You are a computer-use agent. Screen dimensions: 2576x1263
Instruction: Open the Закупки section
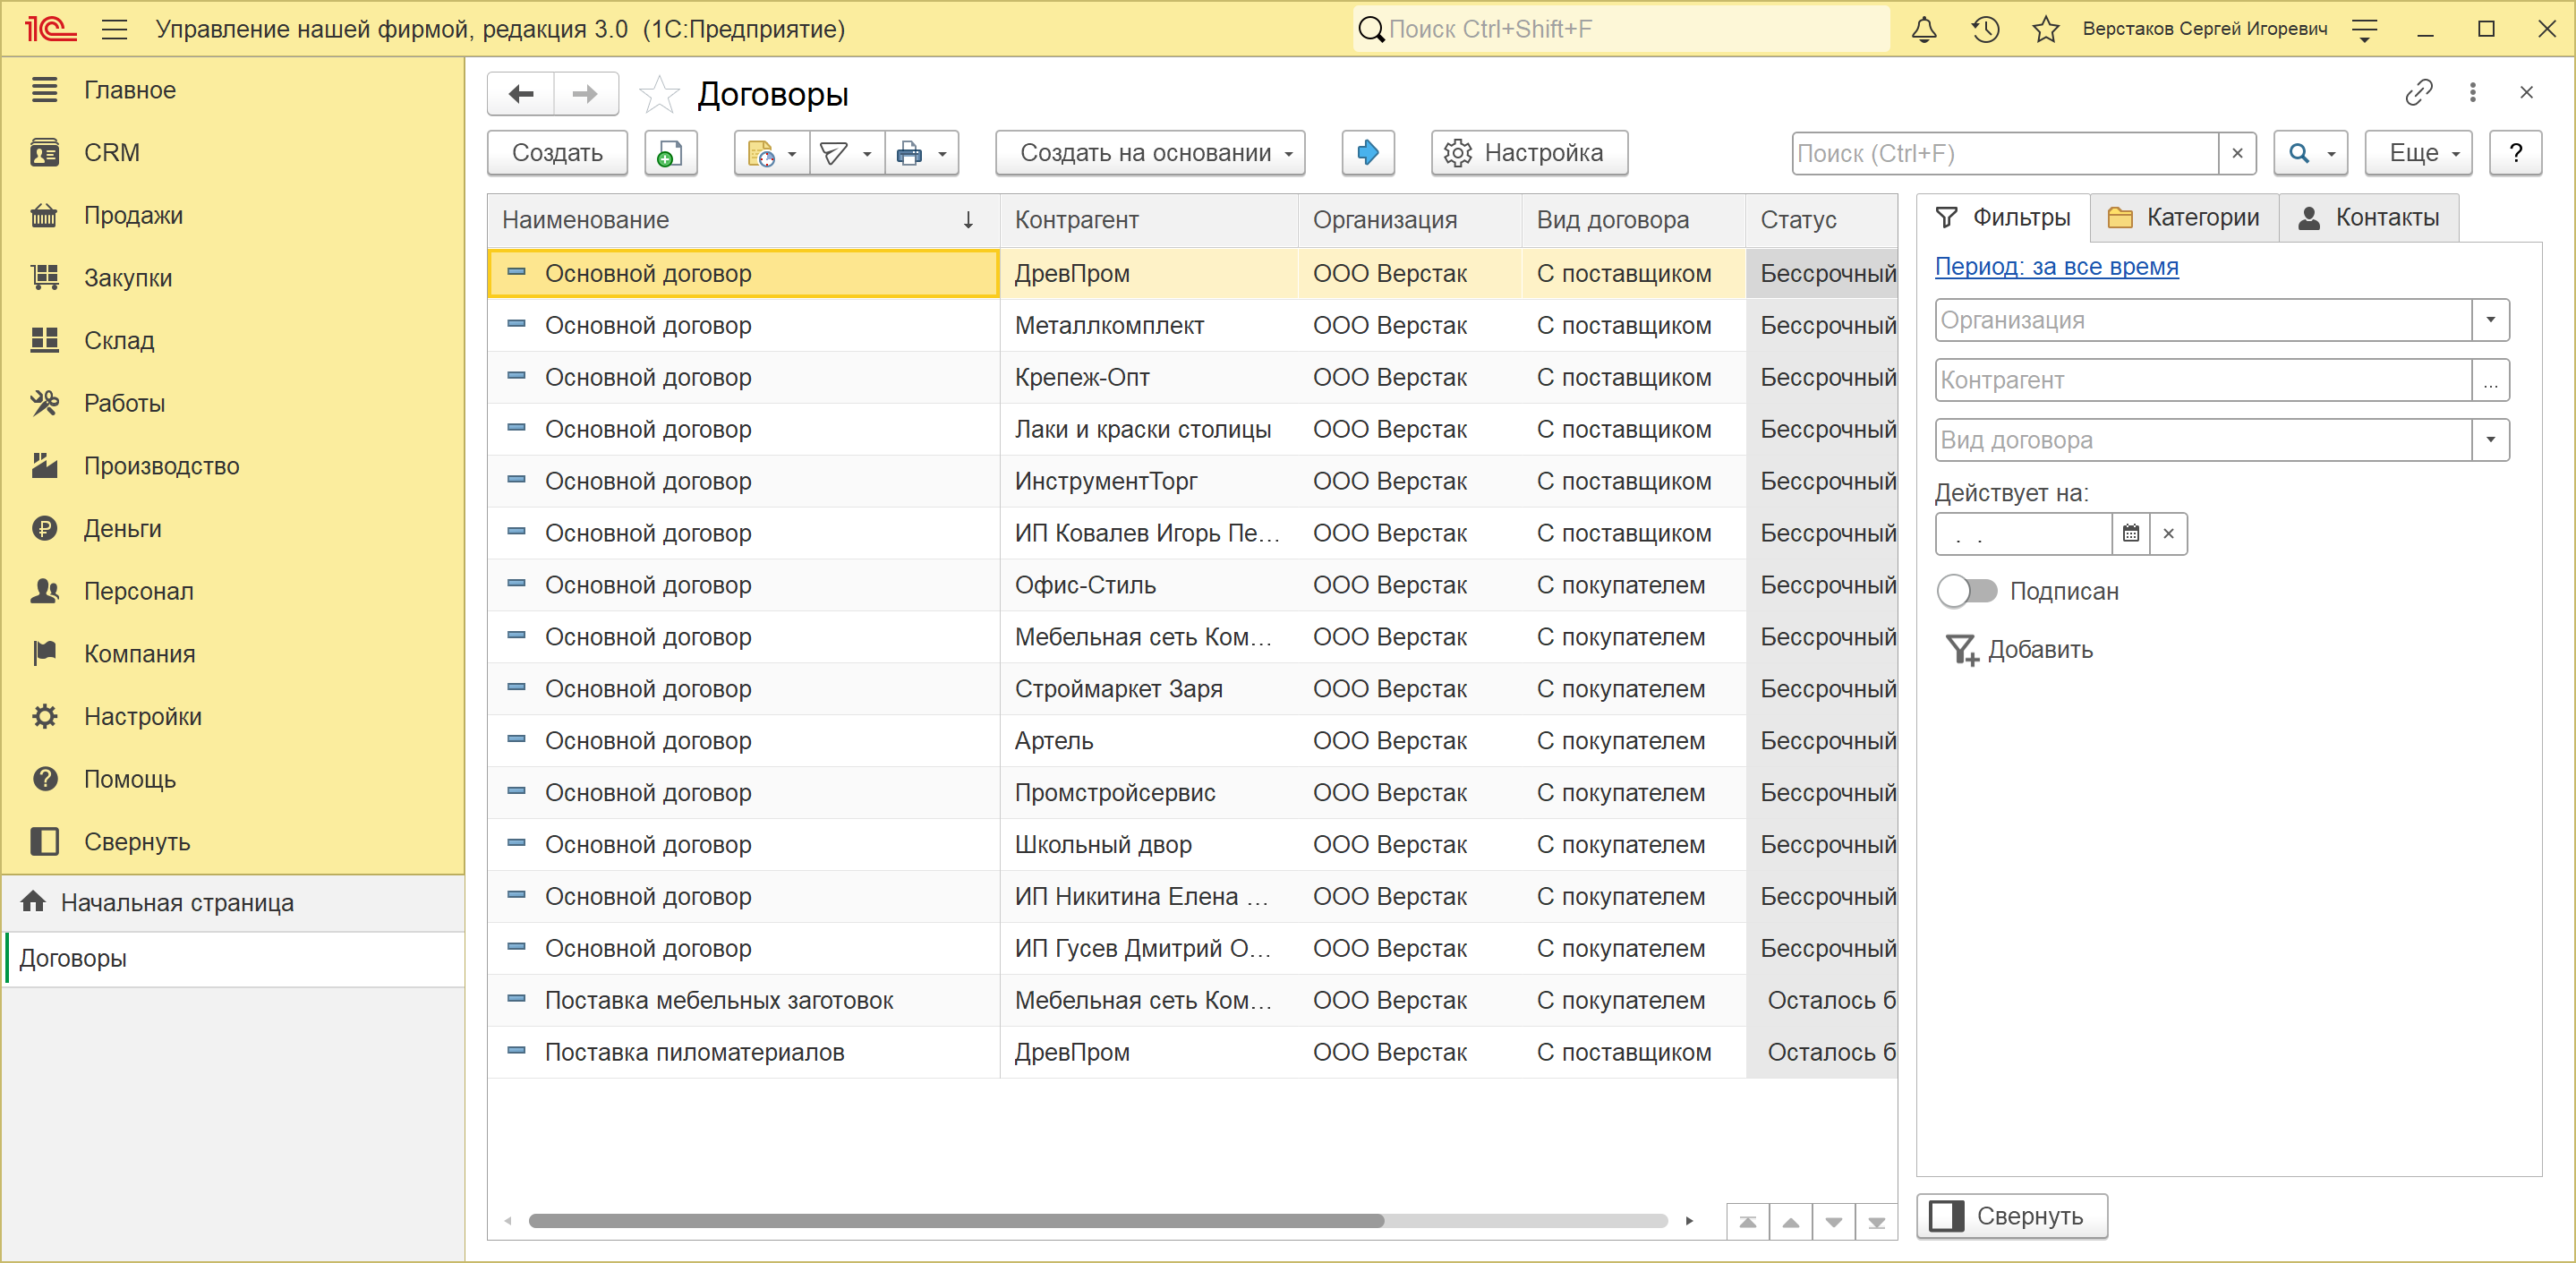pos(233,278)
